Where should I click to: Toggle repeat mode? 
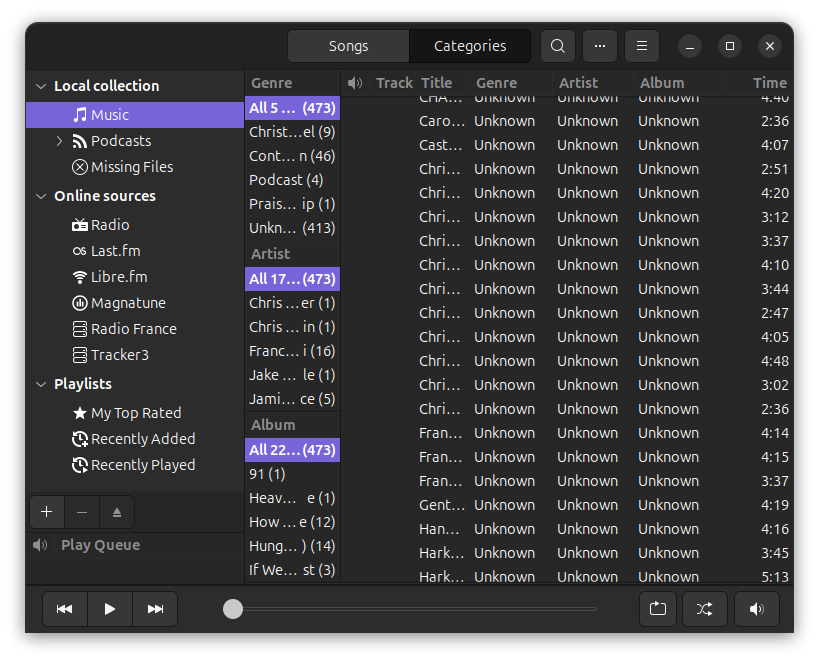[658, 609]
